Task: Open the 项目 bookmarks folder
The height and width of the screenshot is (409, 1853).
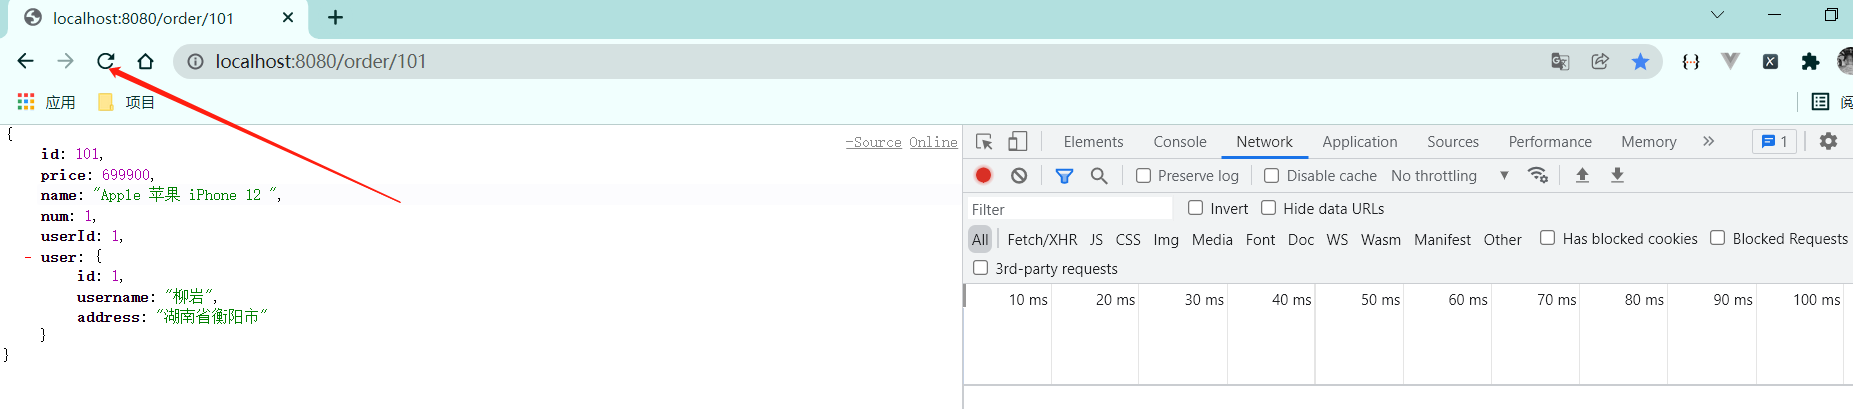Action: [126, 102]
